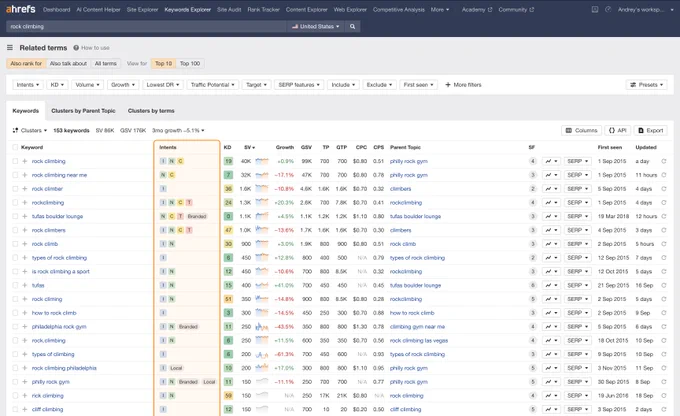This screenshot has height=416, width=680.
Task: Expand the Traffic Potential filter
Action: [212, 85]
